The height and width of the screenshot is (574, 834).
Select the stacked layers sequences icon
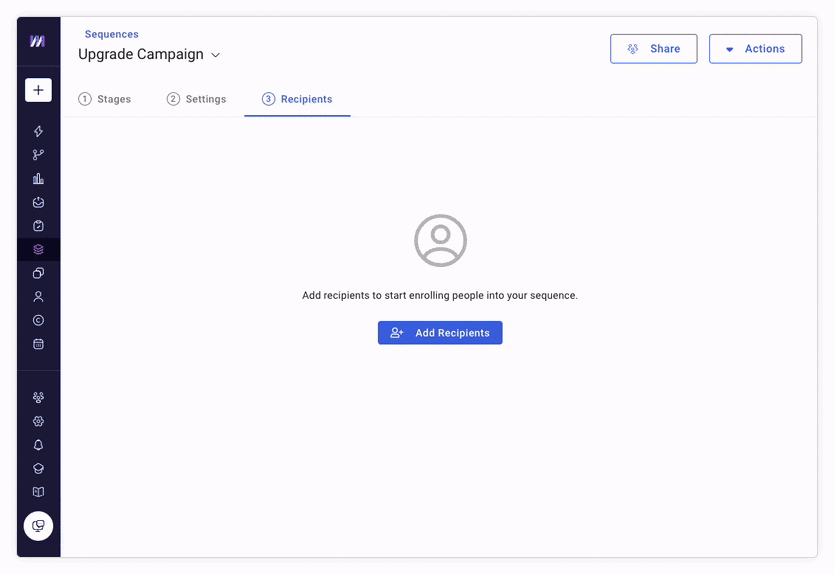(x=38, y=249)
